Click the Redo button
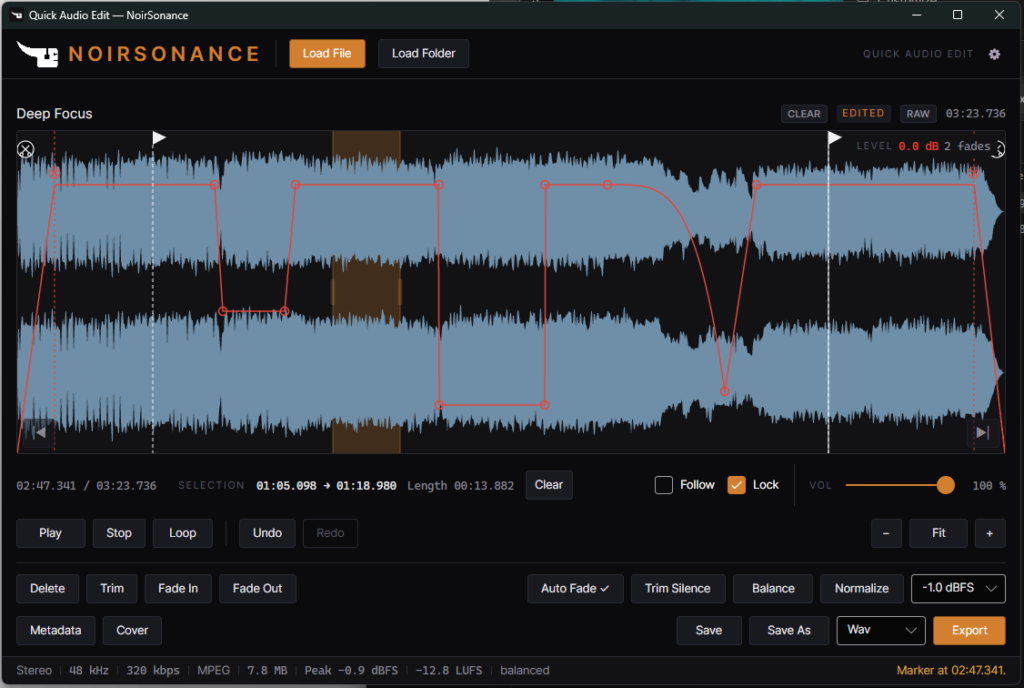Image resolution: width=1024 pixels, height=688 pixels. (x=330, y=533)
